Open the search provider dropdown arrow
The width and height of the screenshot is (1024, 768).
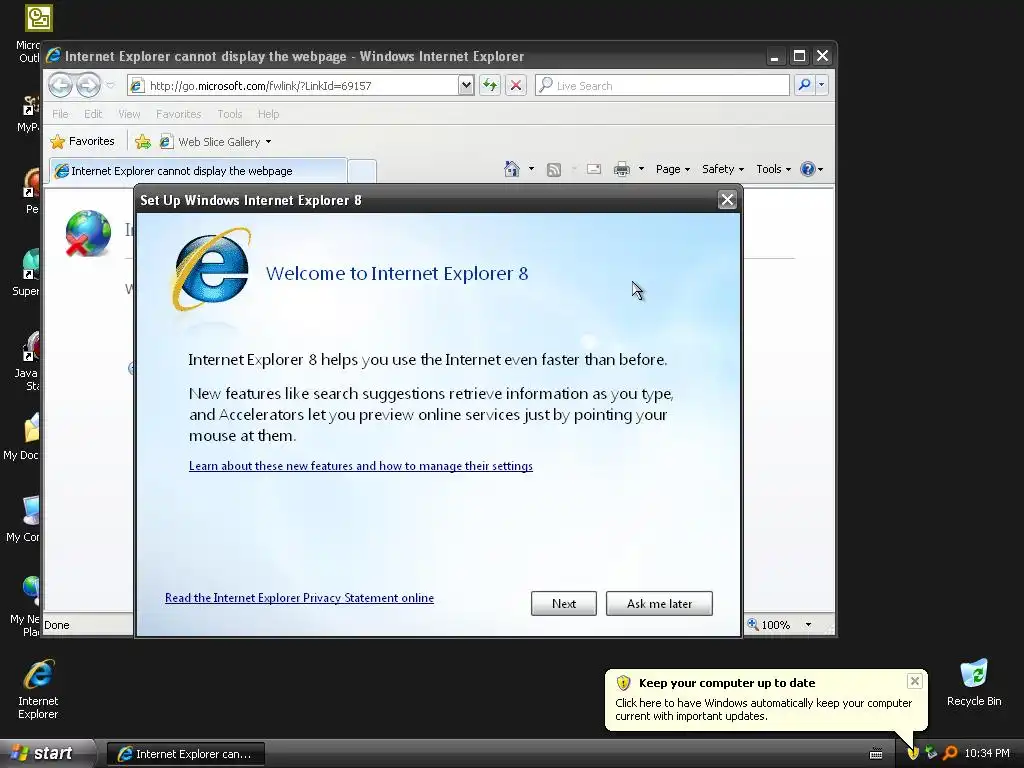tap(822, 85)
